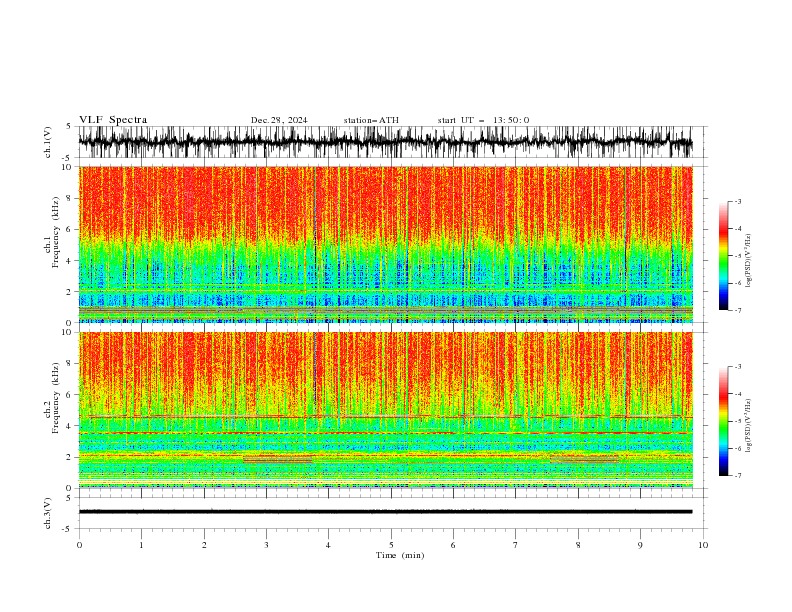Viewport: 792px width, 612px height.
Task: Click the ch.1 voltage waveform trace
Action: (385, 142)
